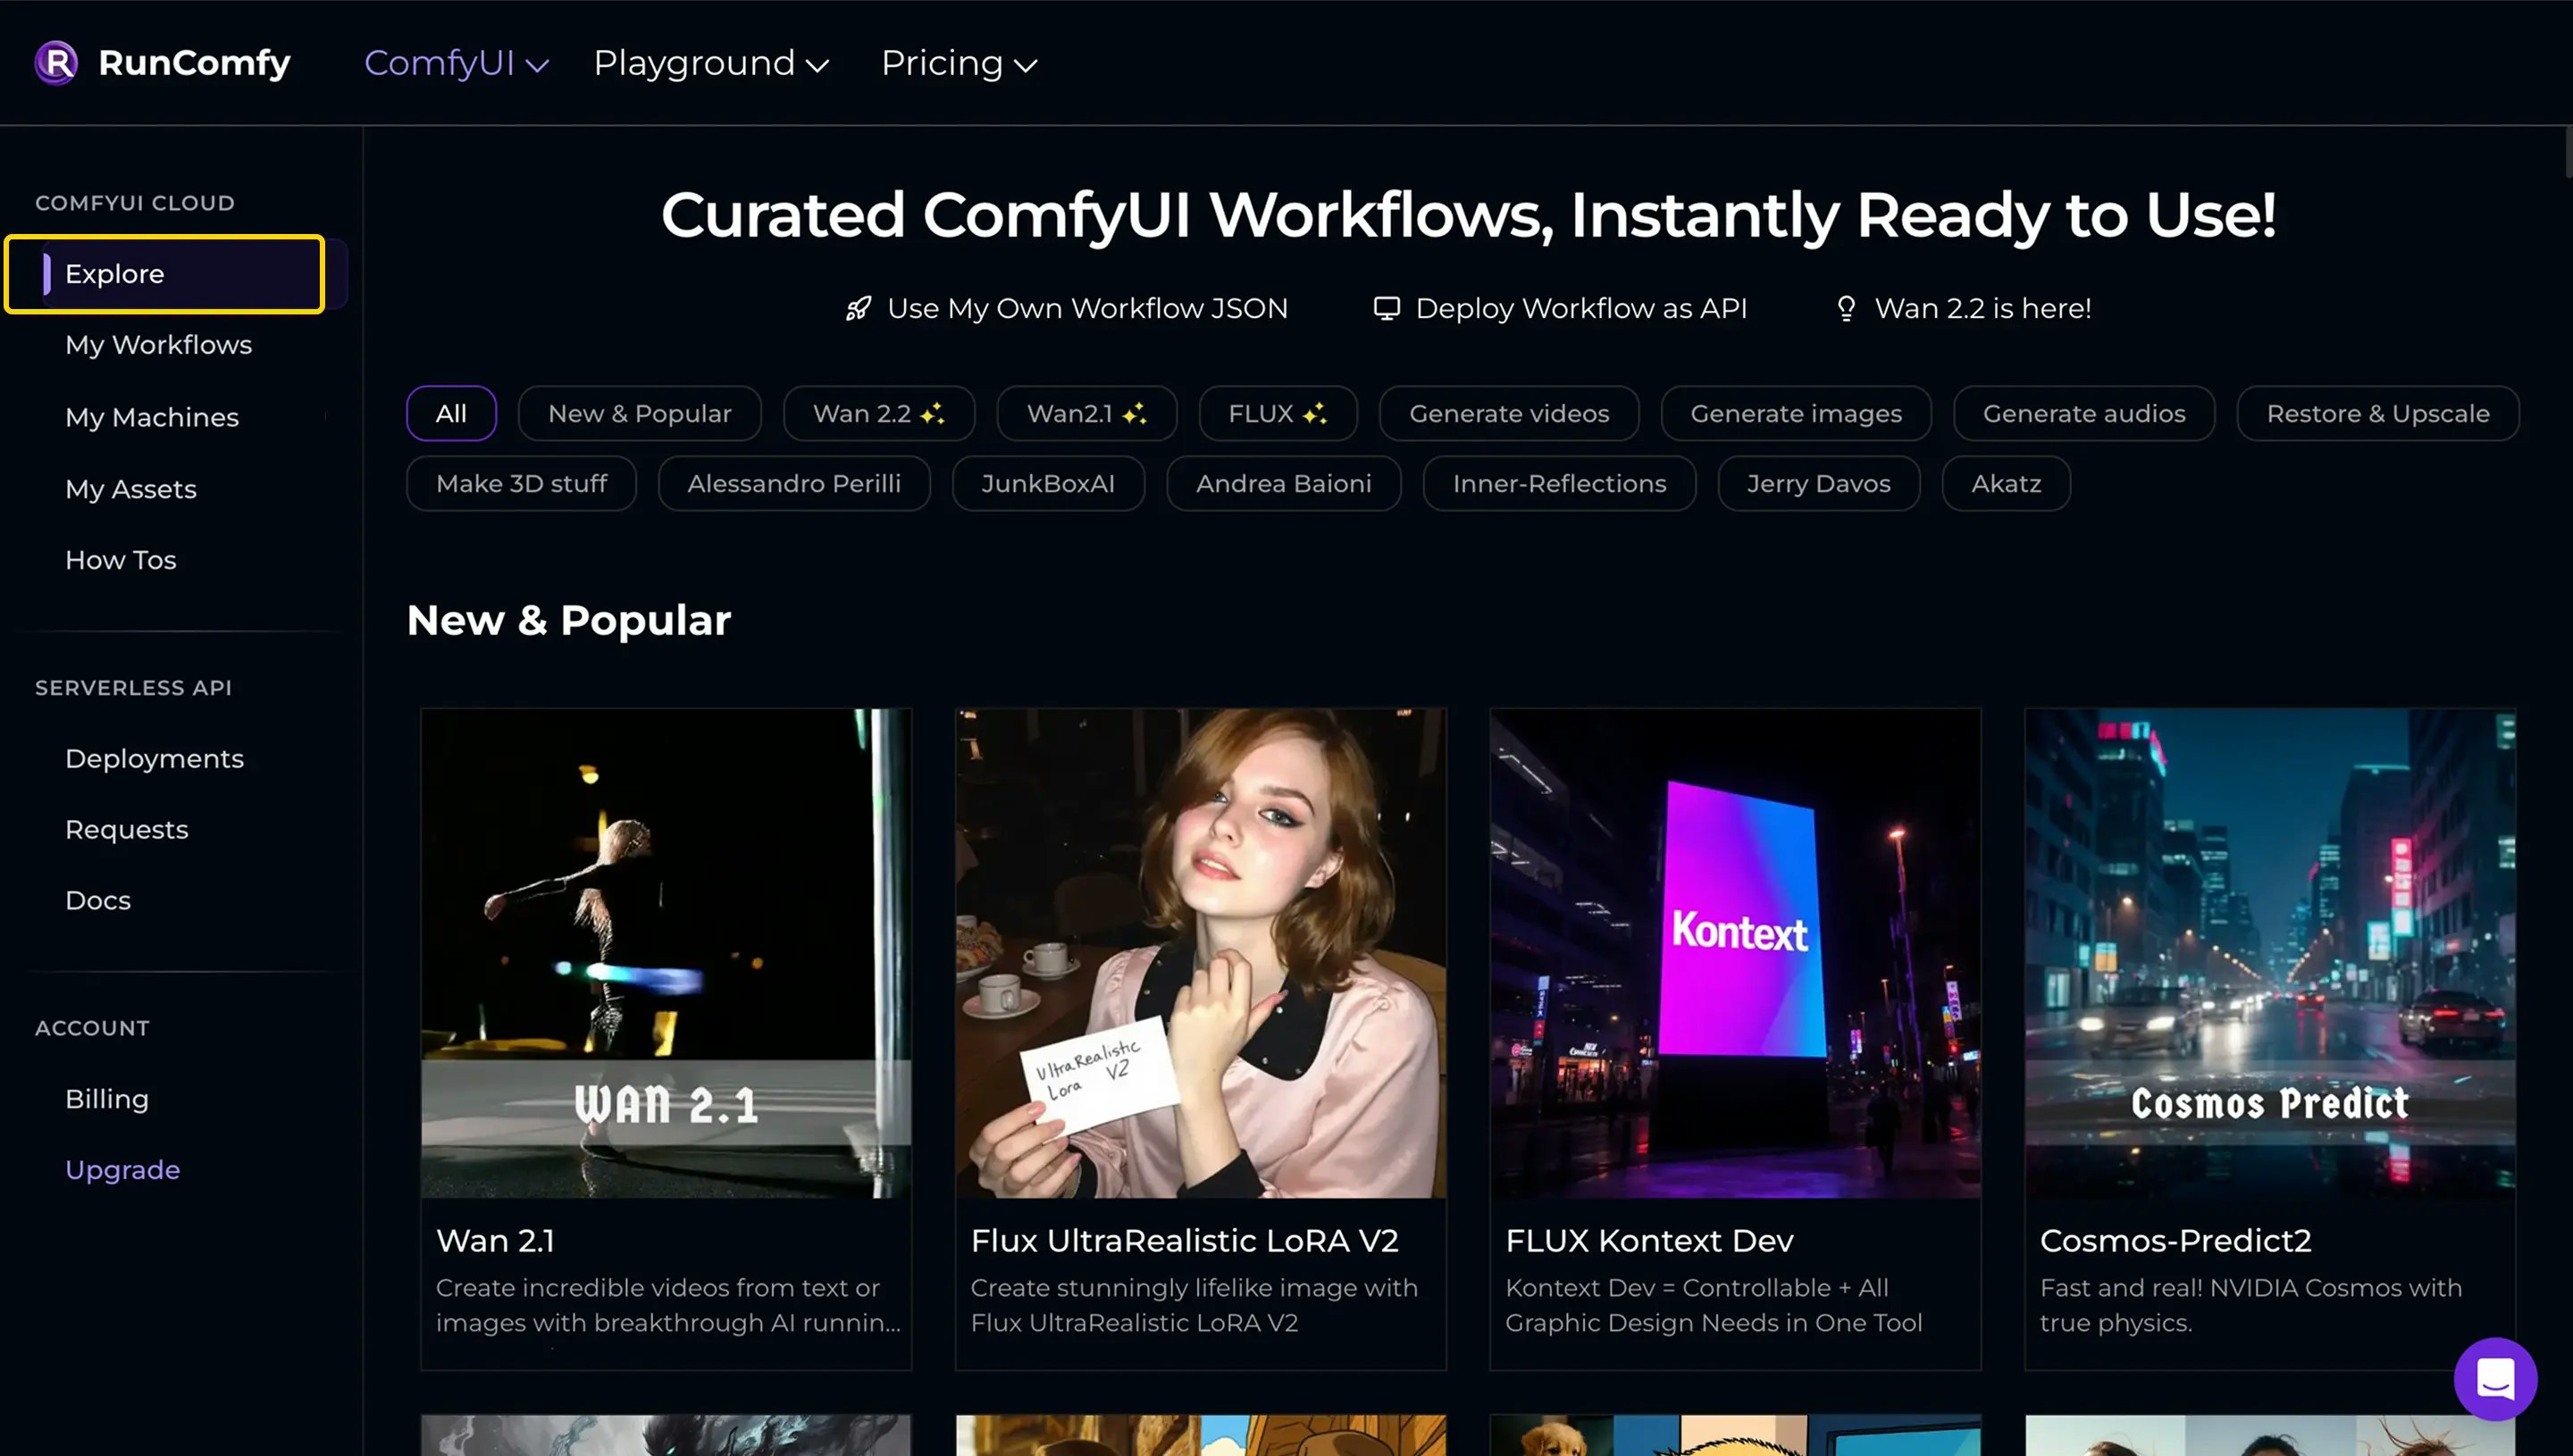
Task: Open My Machines in sidebar
Action: point(152,417)
